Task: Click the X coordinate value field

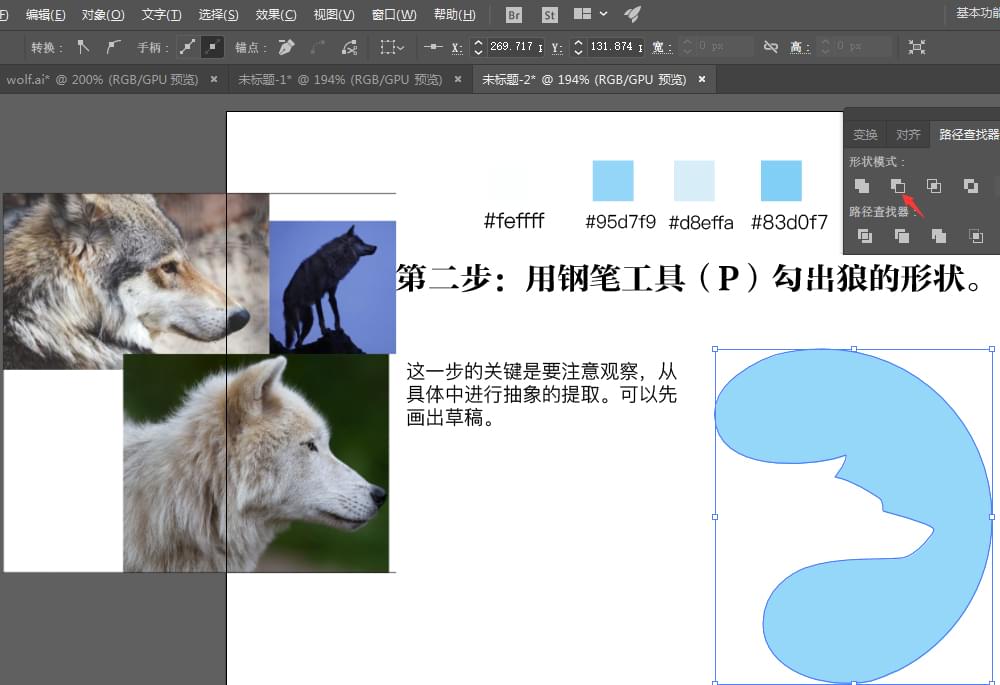Action: (515, 47)
